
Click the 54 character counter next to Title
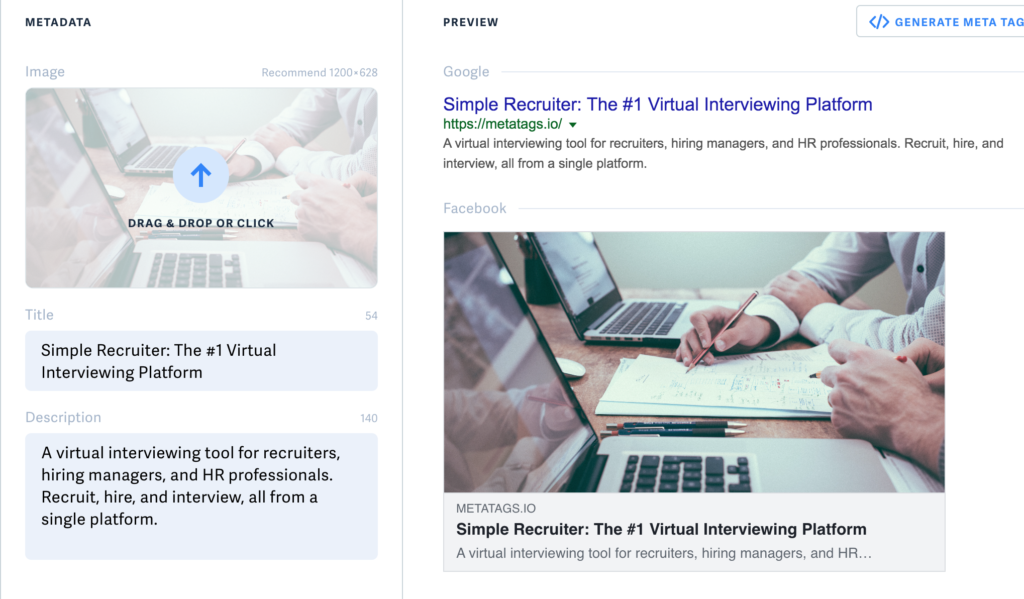click(x=372, y=314)
